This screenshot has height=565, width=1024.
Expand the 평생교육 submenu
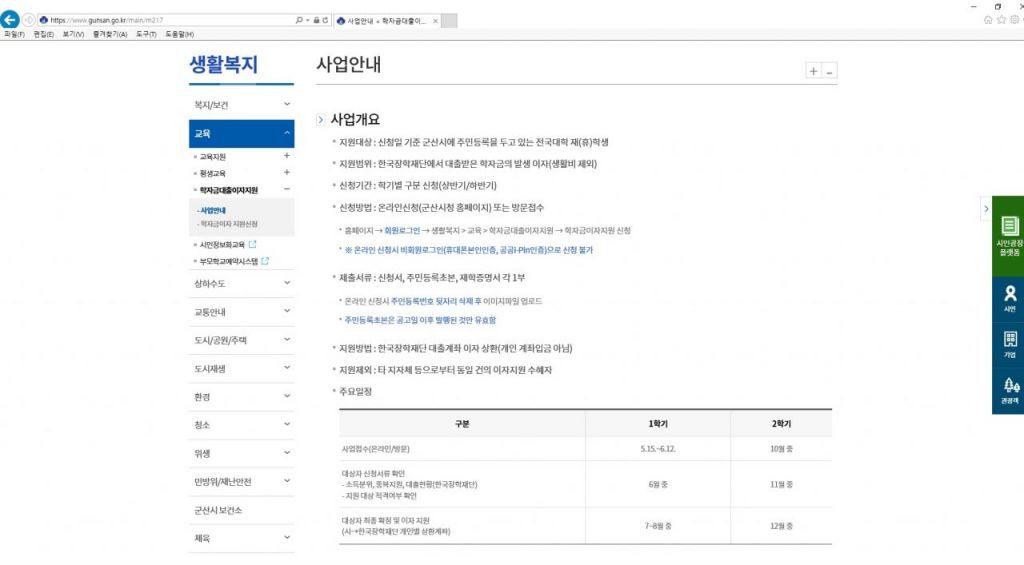pyautogui.click(x=287, y=173)
